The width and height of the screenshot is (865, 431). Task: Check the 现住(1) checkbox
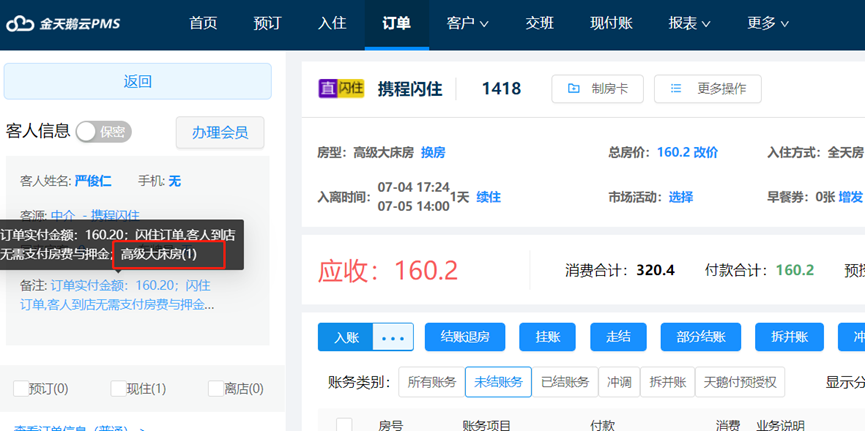[118, 389]
